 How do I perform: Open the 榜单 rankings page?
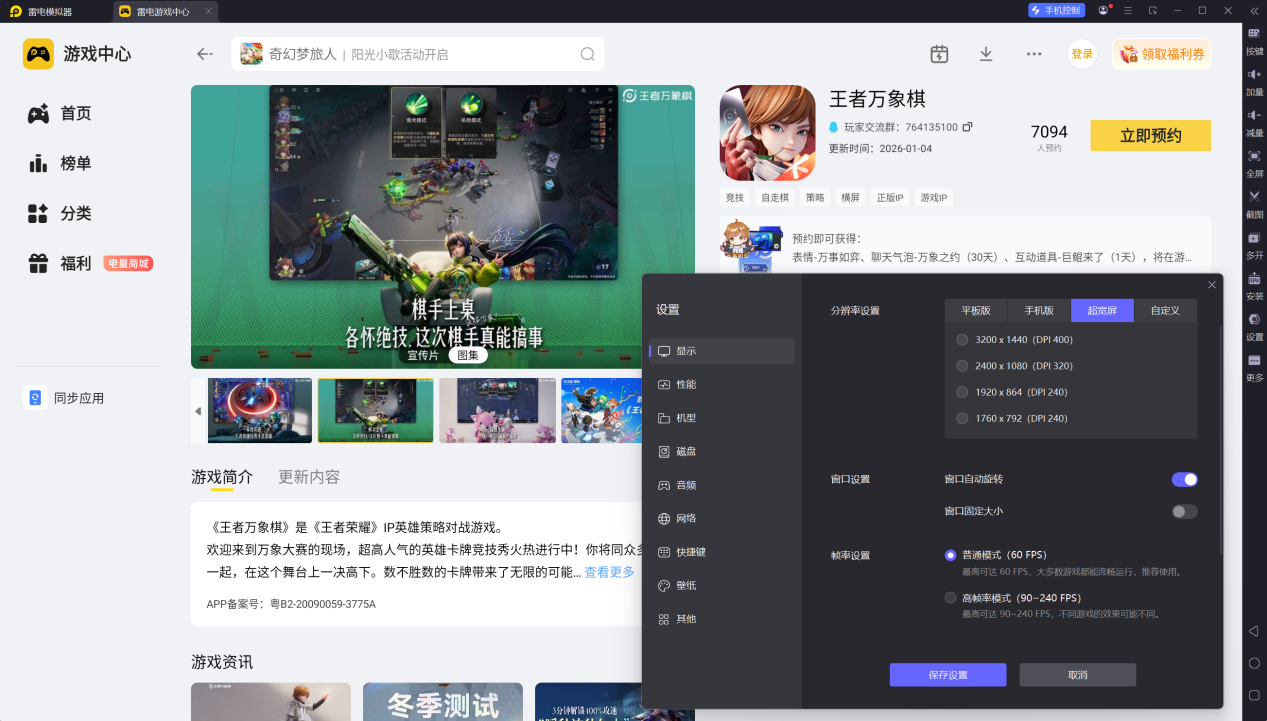coord(60,164)
